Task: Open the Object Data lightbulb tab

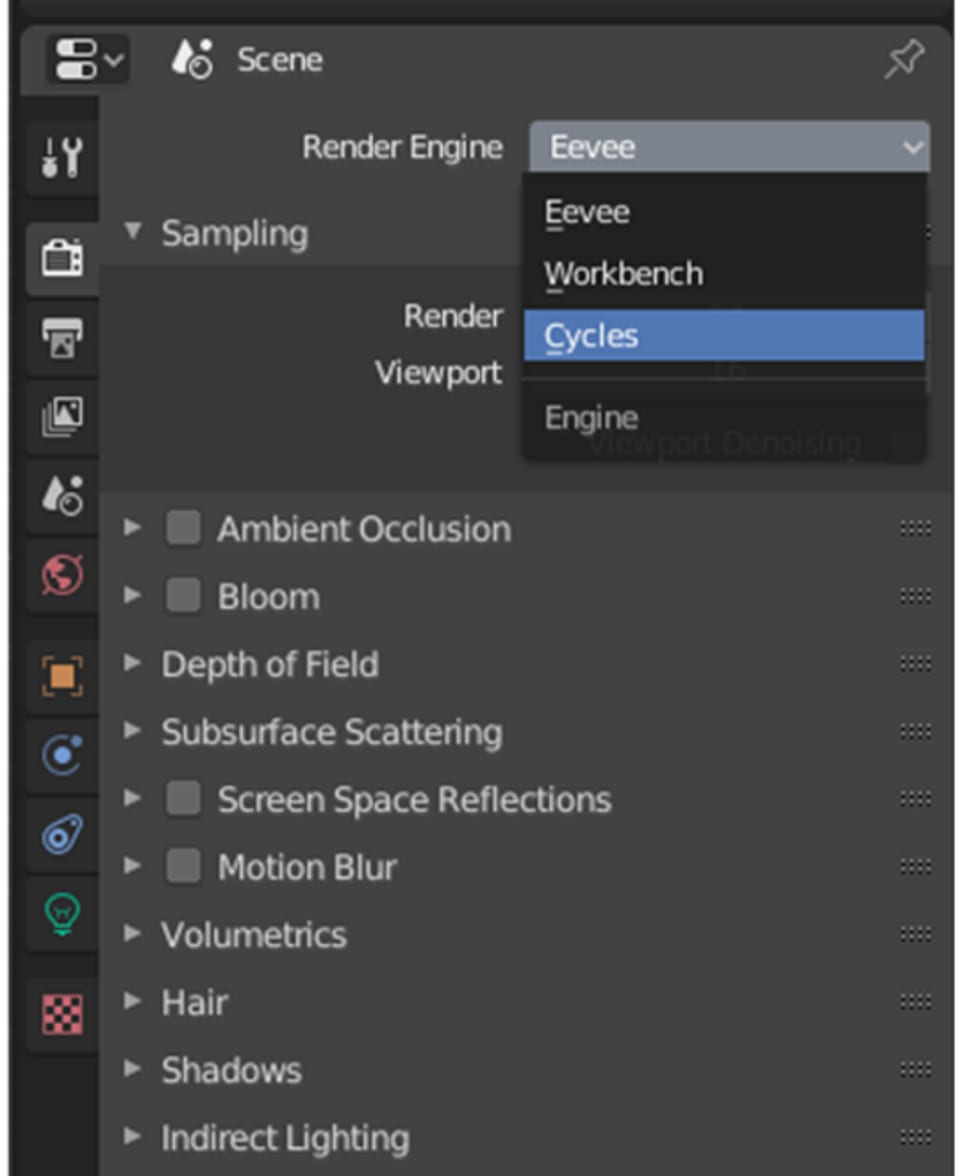Action: click(62, 914)
